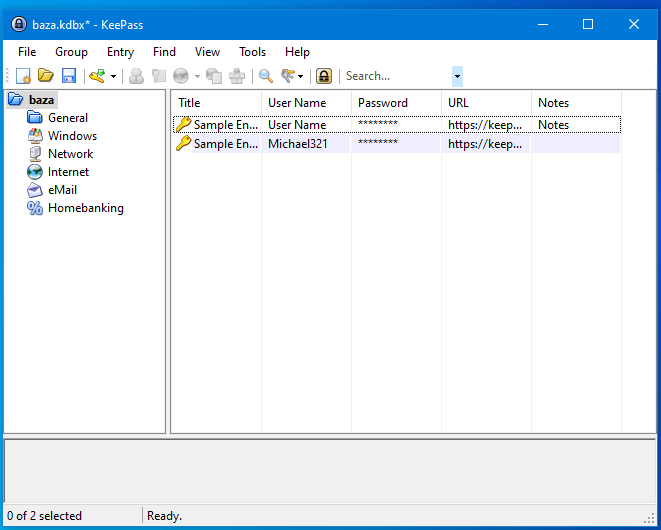Screen dimensions: 661x530
Task: Expand the Search box dropdown arrow
Action: click(x=457, y=76)
